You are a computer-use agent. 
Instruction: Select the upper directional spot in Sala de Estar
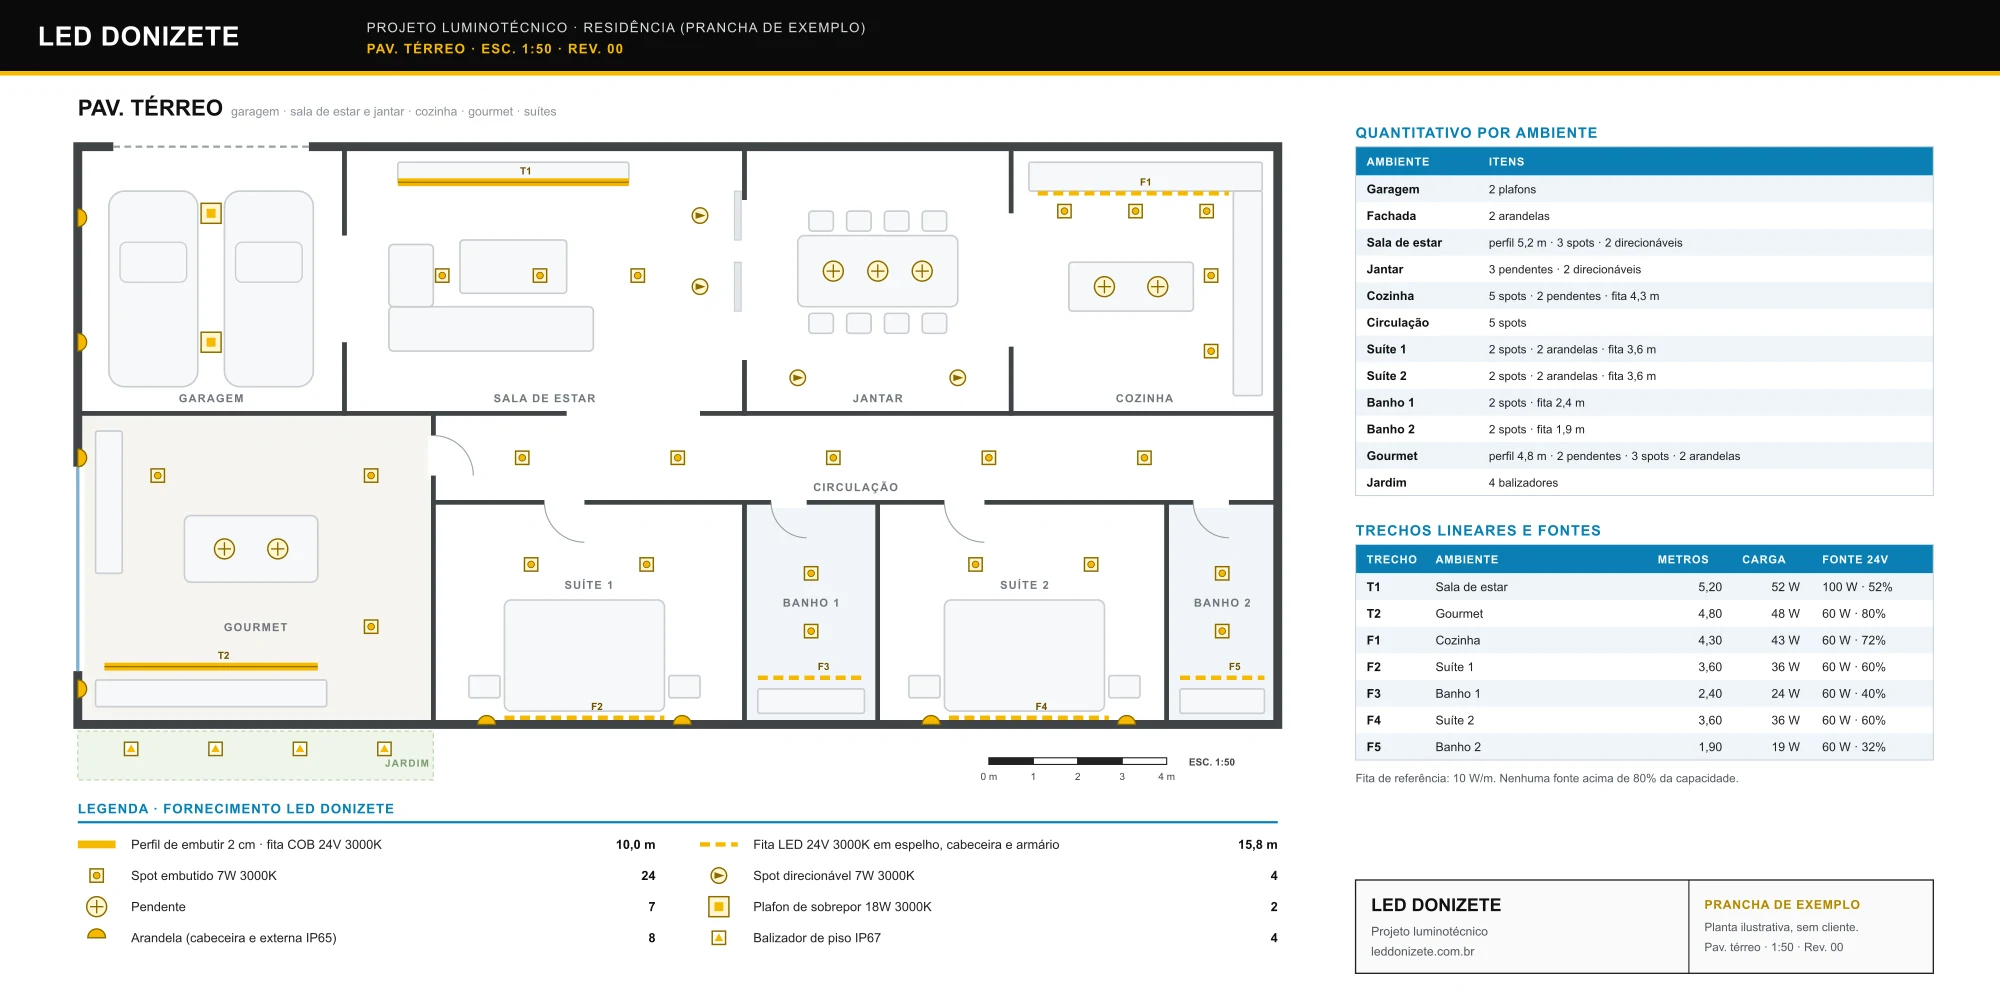[700, 215]
